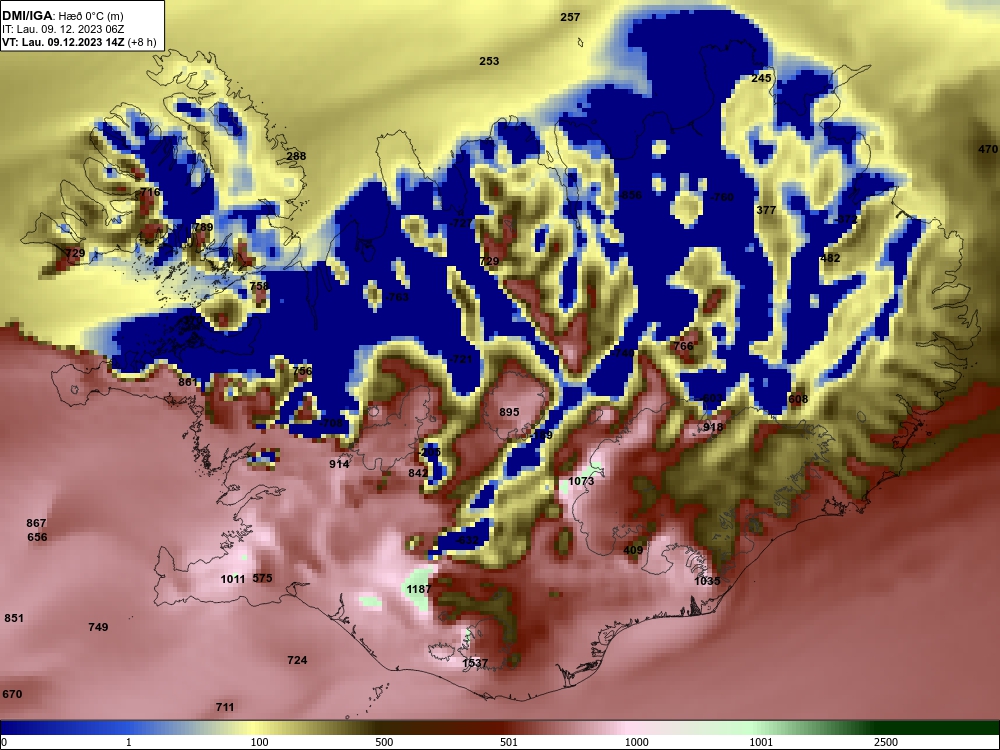Click the map value 670
This screenshot has height=750, width=1000.
pyautogui.click(x=12, y=694)
